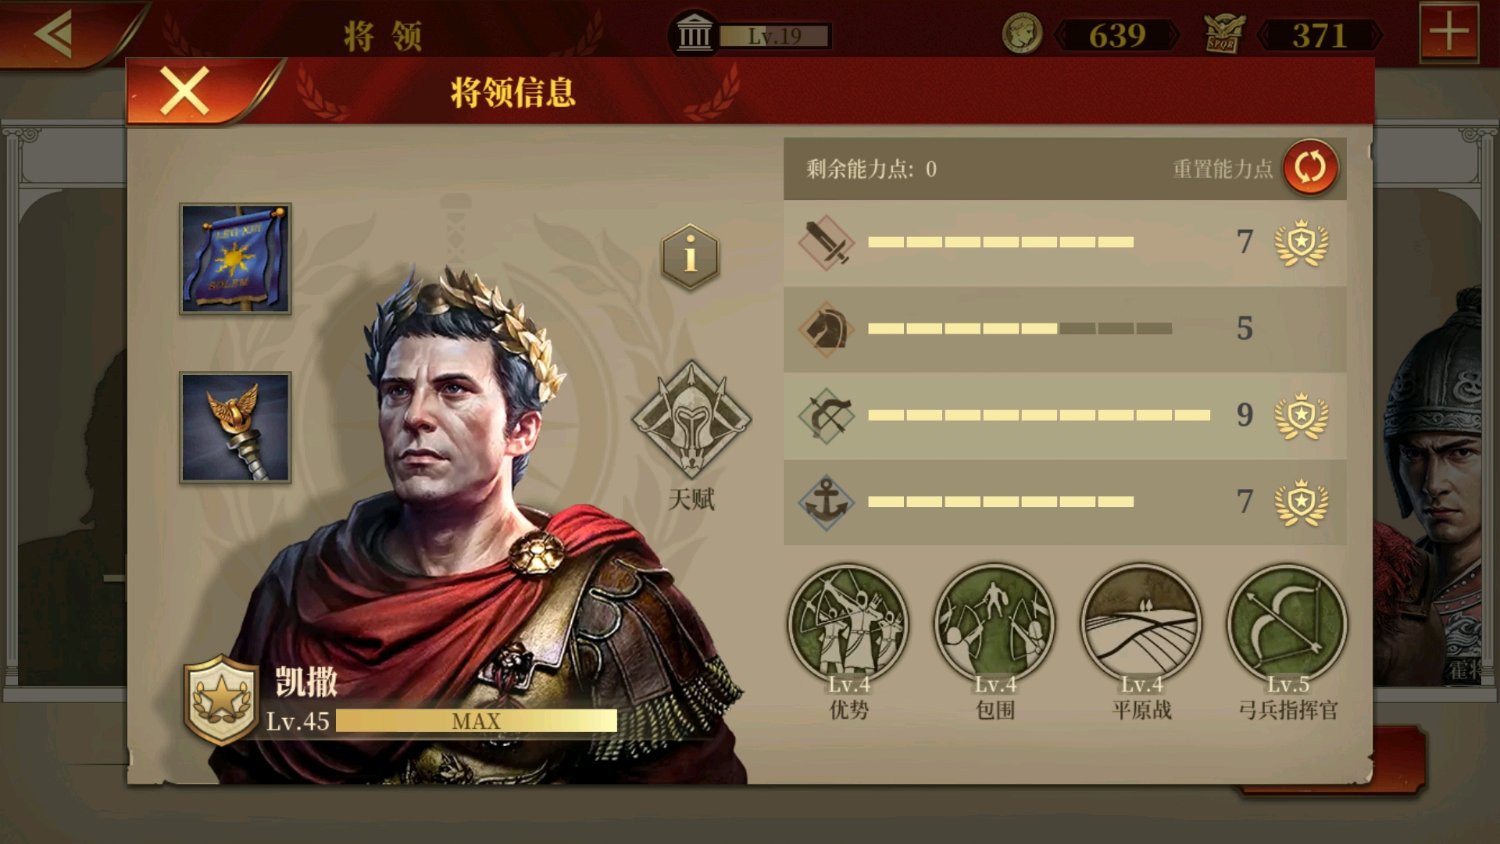Tap the cavalry horse ability icon
Screen dimensions: 1500x844
(826, 328)
